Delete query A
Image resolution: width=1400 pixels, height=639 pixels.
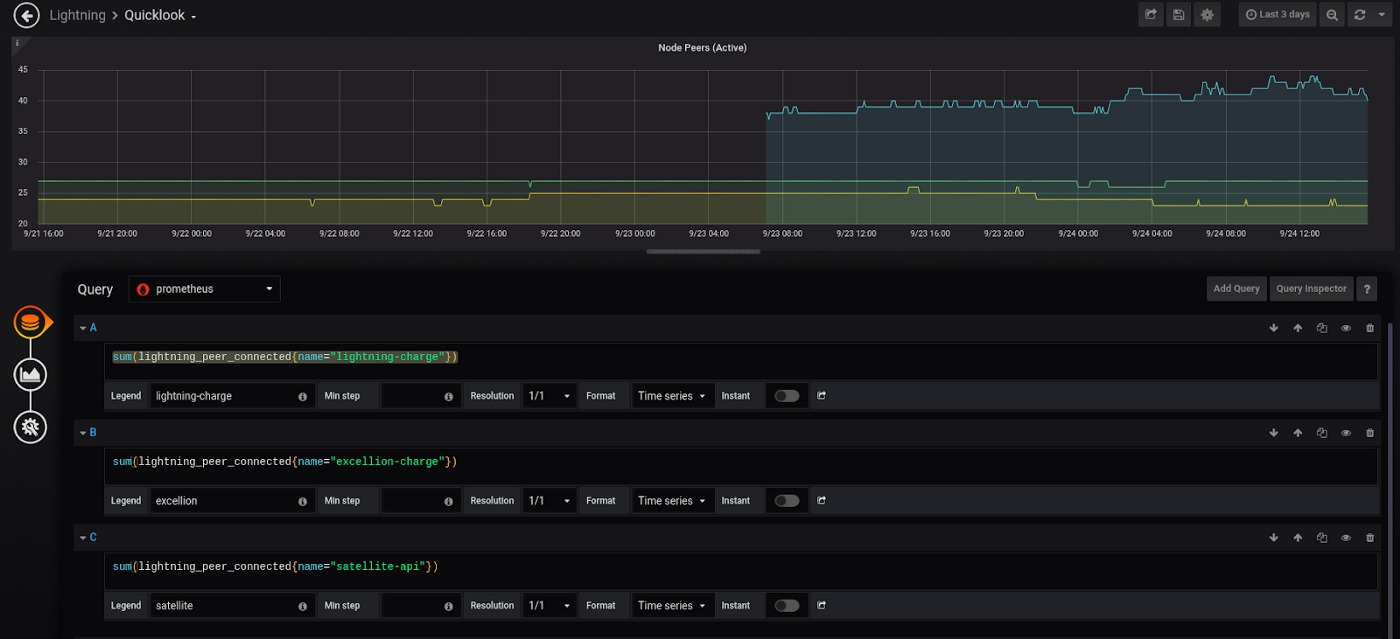coord(1370,328)
